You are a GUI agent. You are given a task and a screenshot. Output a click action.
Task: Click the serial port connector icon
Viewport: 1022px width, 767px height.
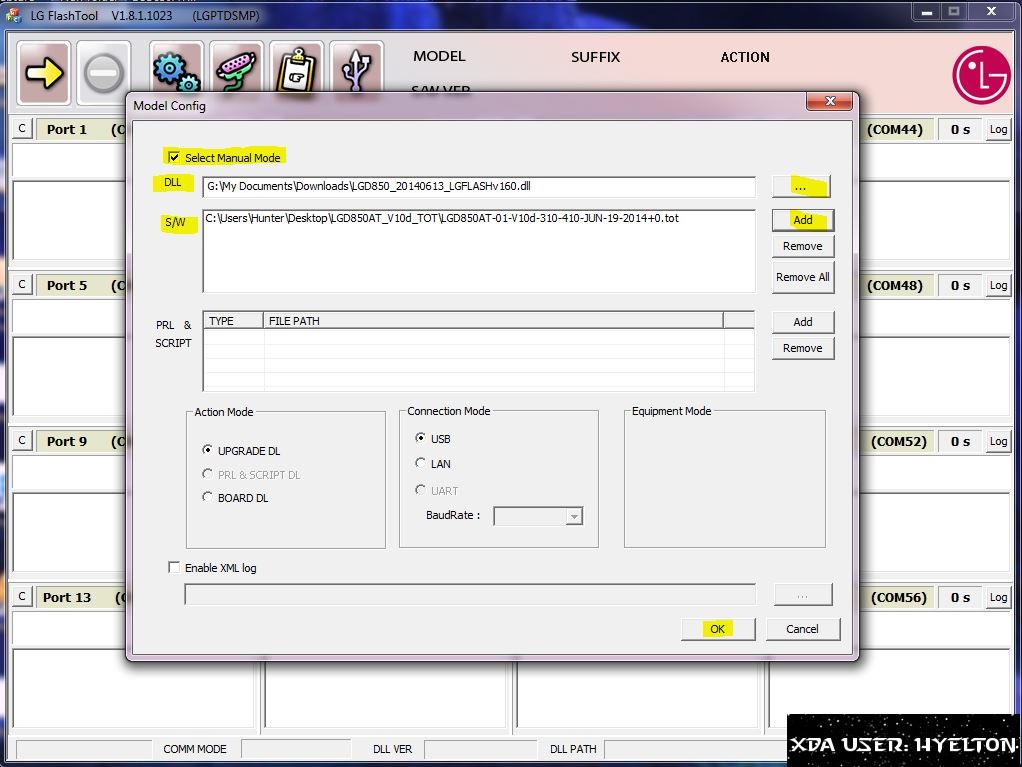236,68
